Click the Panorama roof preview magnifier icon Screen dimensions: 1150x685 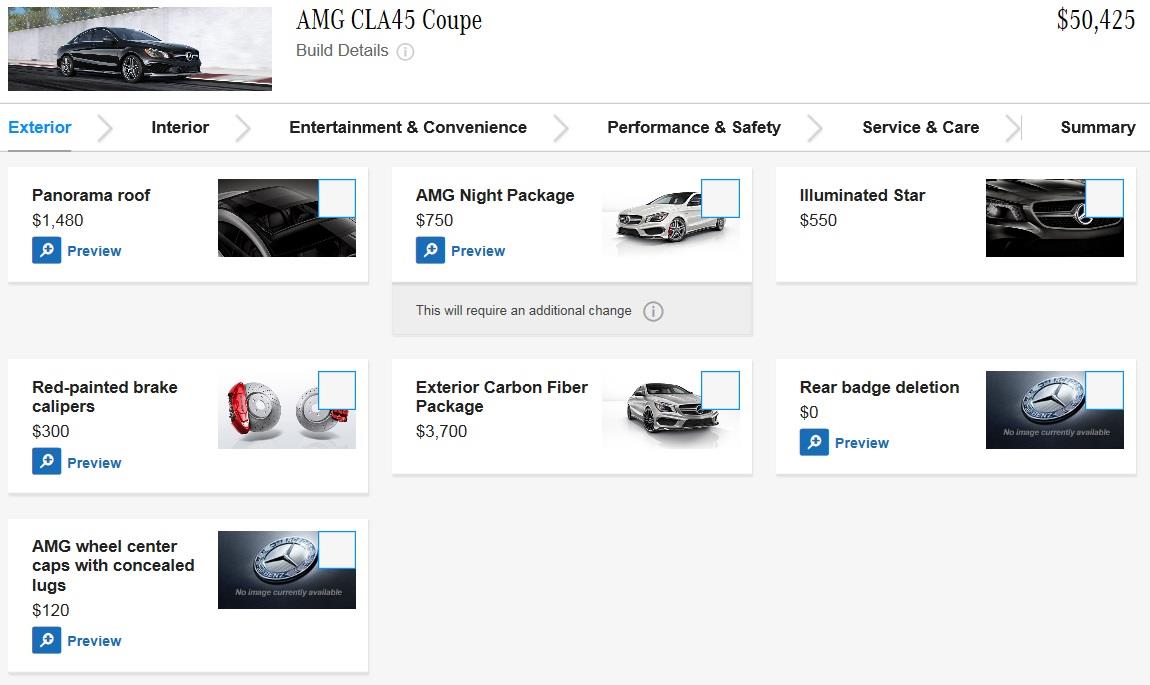(x=46, y=250)
